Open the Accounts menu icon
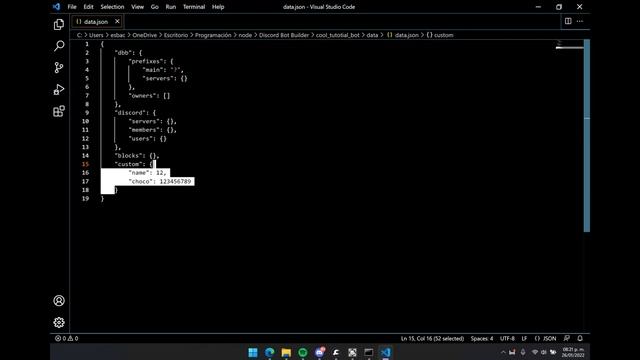Screen dimensions: 640x360 coord(59,301)
